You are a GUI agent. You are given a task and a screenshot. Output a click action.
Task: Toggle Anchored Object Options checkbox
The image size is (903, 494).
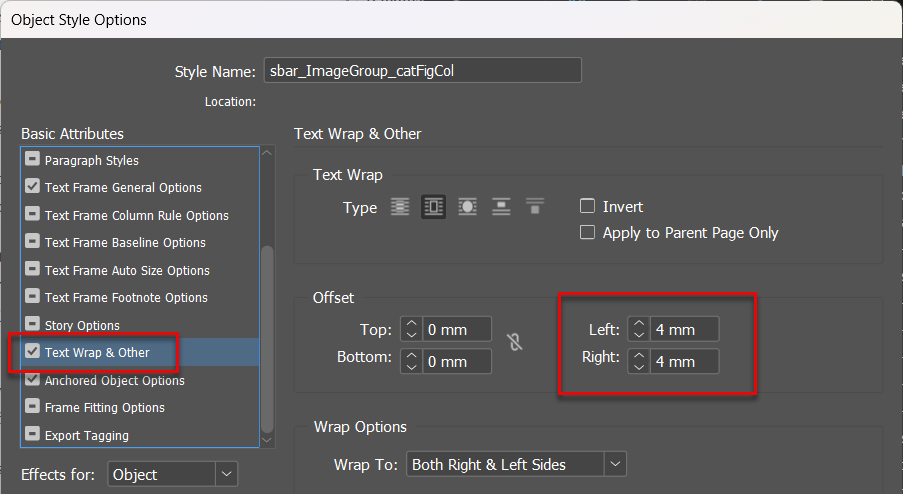pos(32,379)
